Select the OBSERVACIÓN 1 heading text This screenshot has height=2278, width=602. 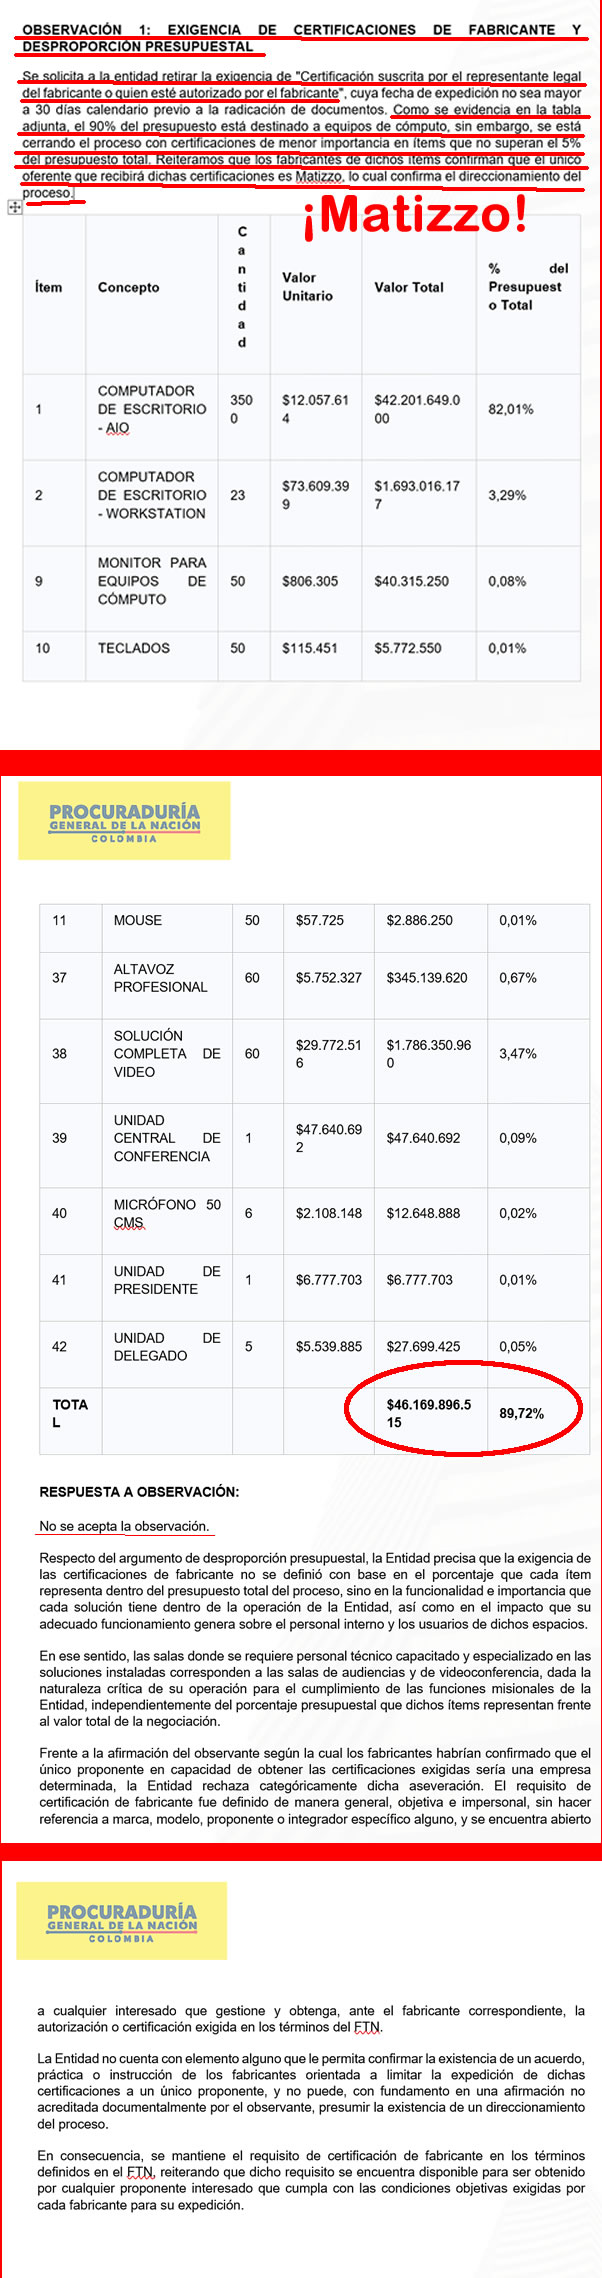pyautogui.click(x=301, y=38)
